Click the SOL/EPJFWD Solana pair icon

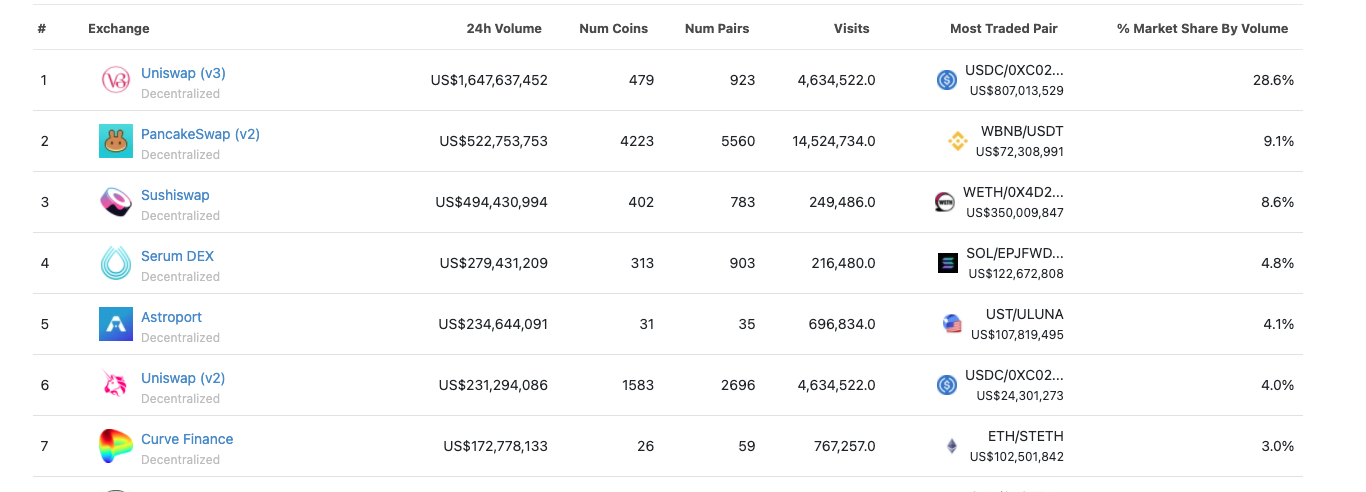948,263
